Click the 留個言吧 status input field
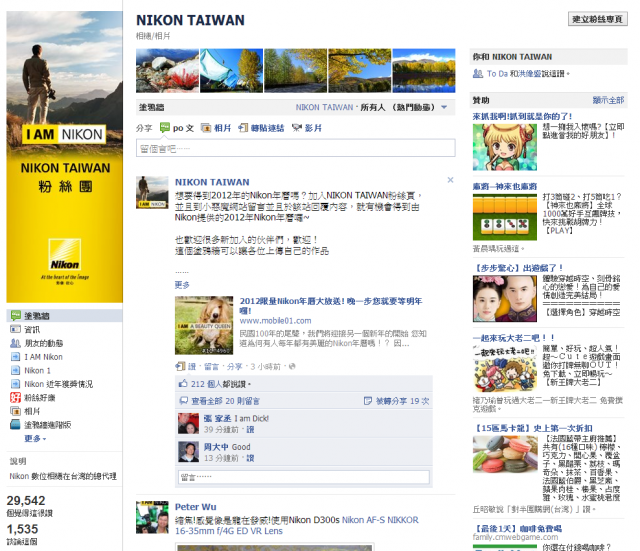 point(296,148)
